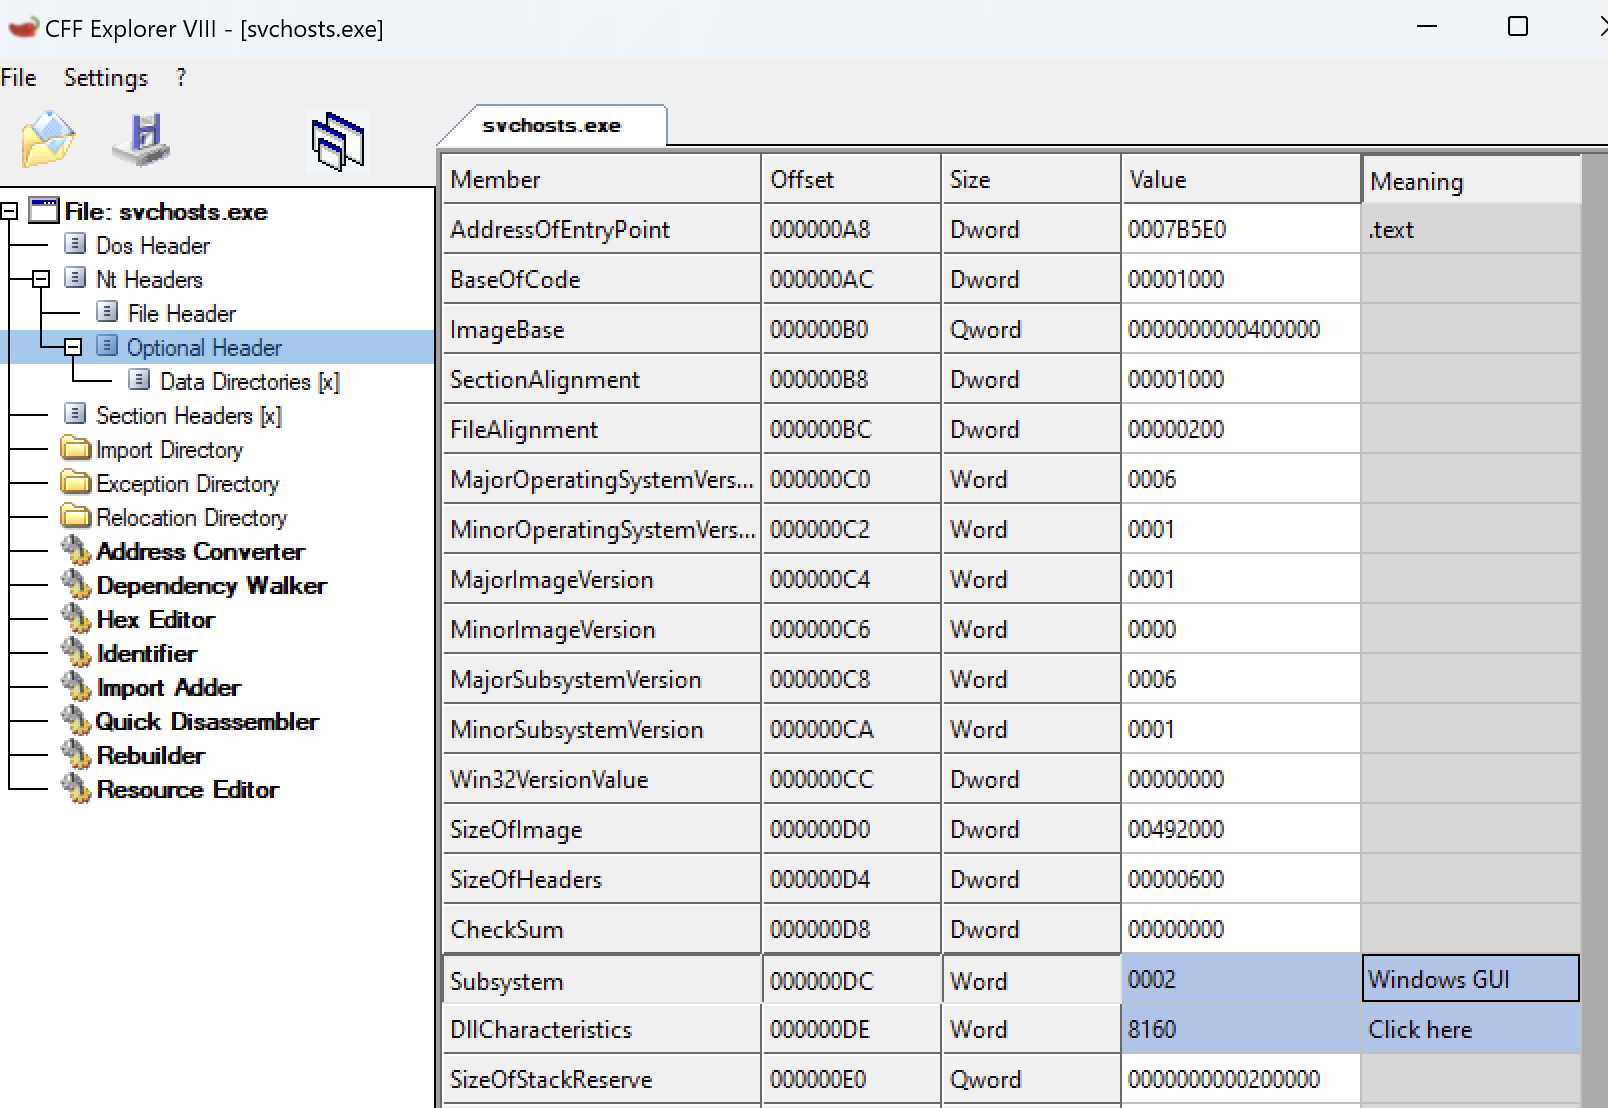Open the Resource Editor tool
1608x1108 pixels.
pos(187,789)
